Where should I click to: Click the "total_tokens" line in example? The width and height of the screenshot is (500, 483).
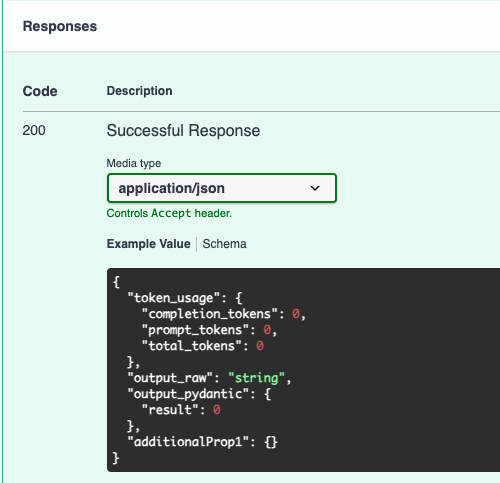click(203, 346)
